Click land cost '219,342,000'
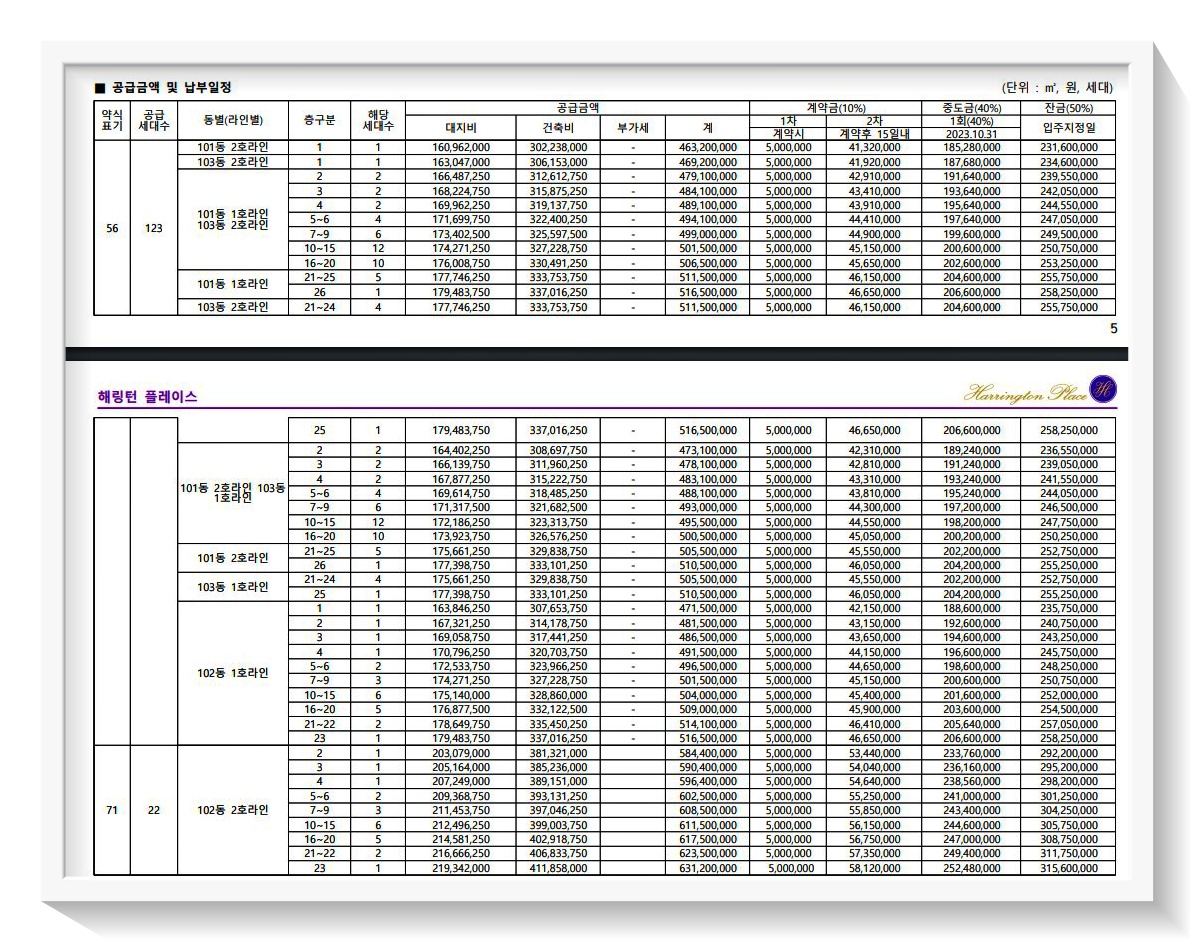This screenshot has width=1194, height=942. [461, 868]
